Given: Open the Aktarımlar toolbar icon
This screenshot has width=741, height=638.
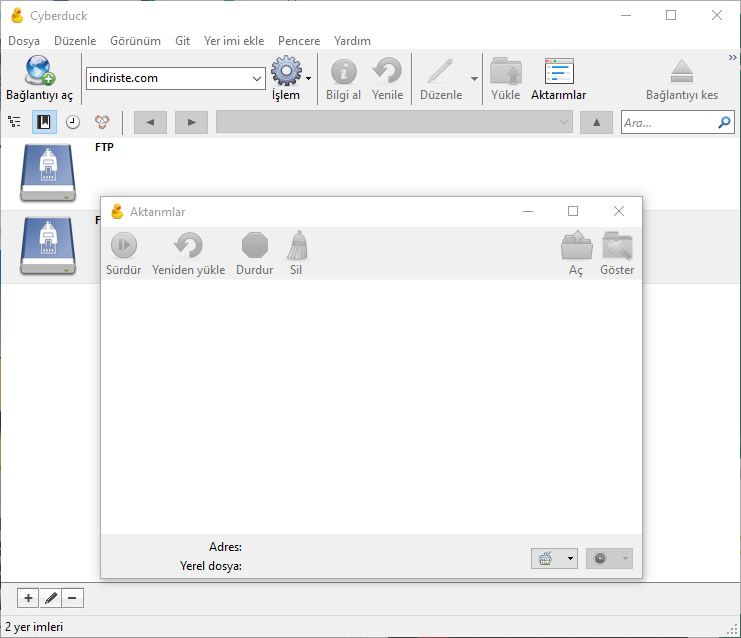Looking at the screenshot, I should (x=559, y=71).
